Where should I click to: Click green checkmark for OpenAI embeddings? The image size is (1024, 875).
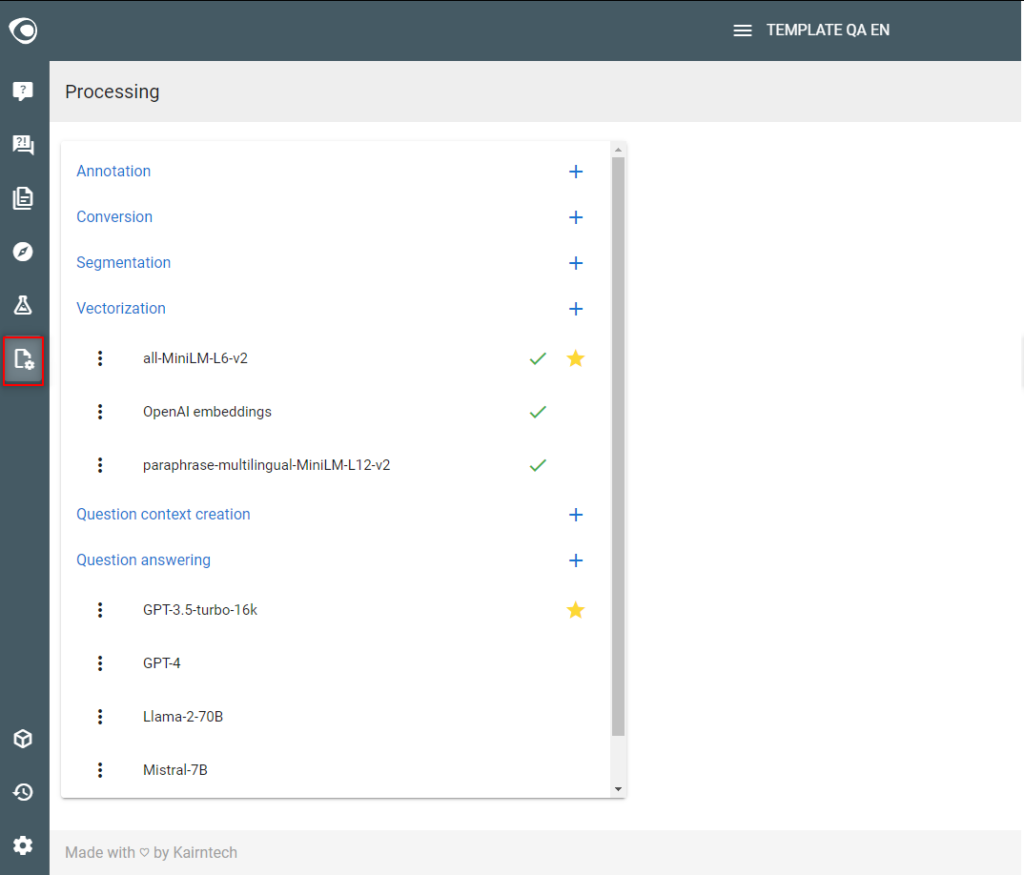(x=537, y=412)
